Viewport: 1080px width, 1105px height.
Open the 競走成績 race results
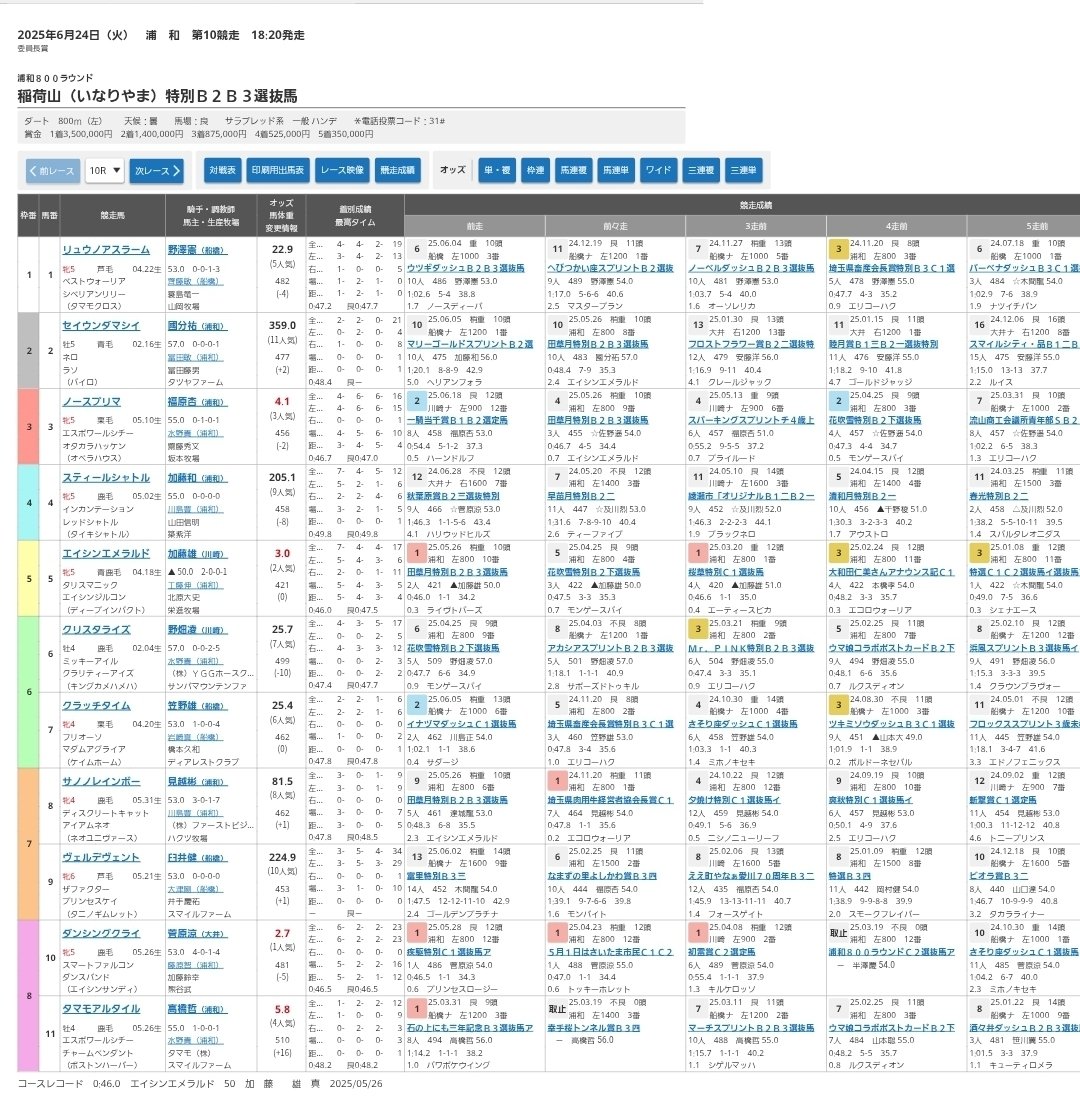click(397, 170)
